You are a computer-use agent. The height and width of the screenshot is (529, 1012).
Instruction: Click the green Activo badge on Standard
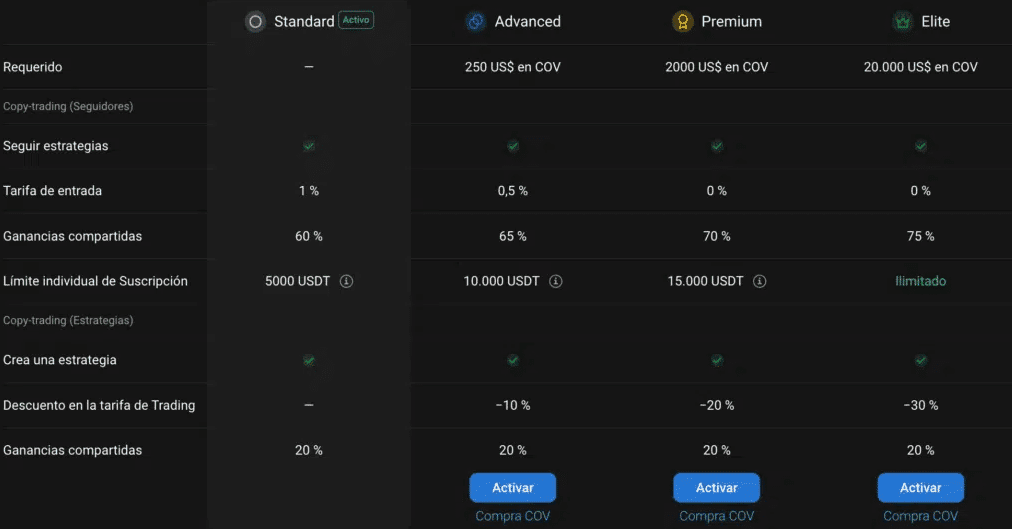click(x=356, y=20)
